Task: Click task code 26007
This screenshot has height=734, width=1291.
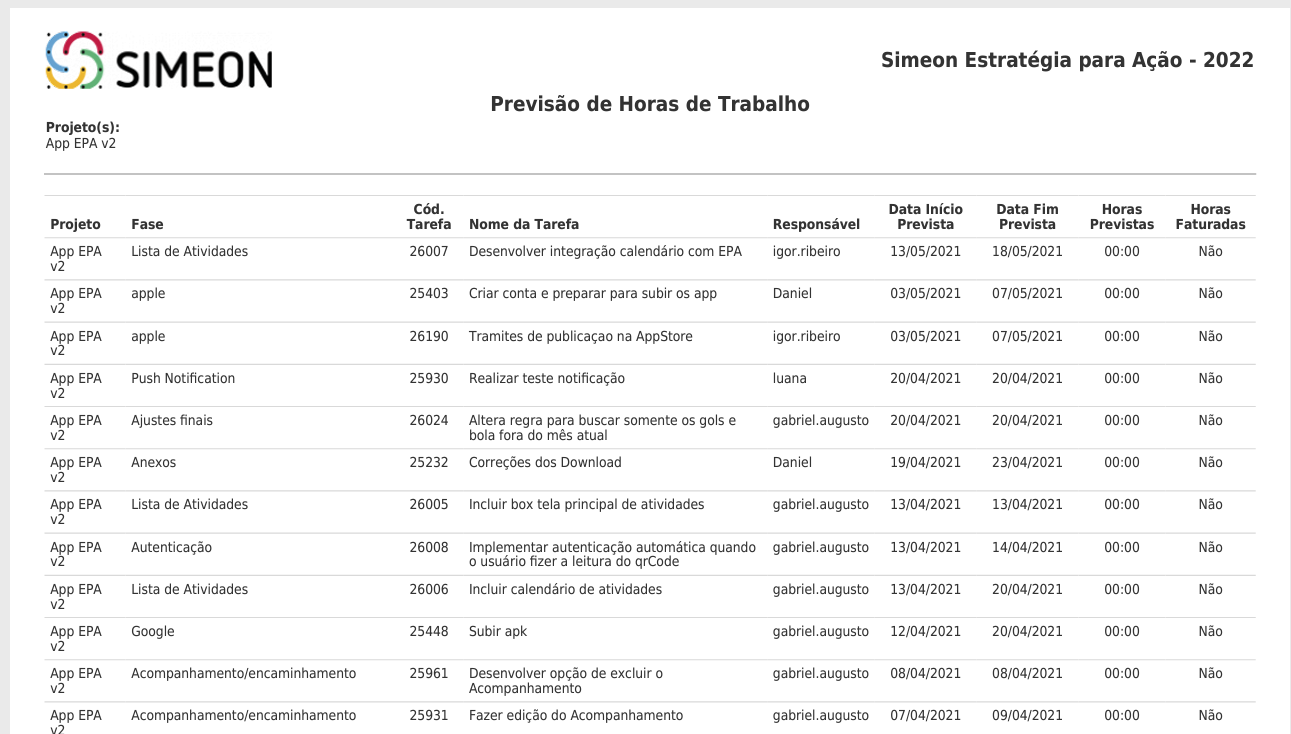Action: coord(429,252)
